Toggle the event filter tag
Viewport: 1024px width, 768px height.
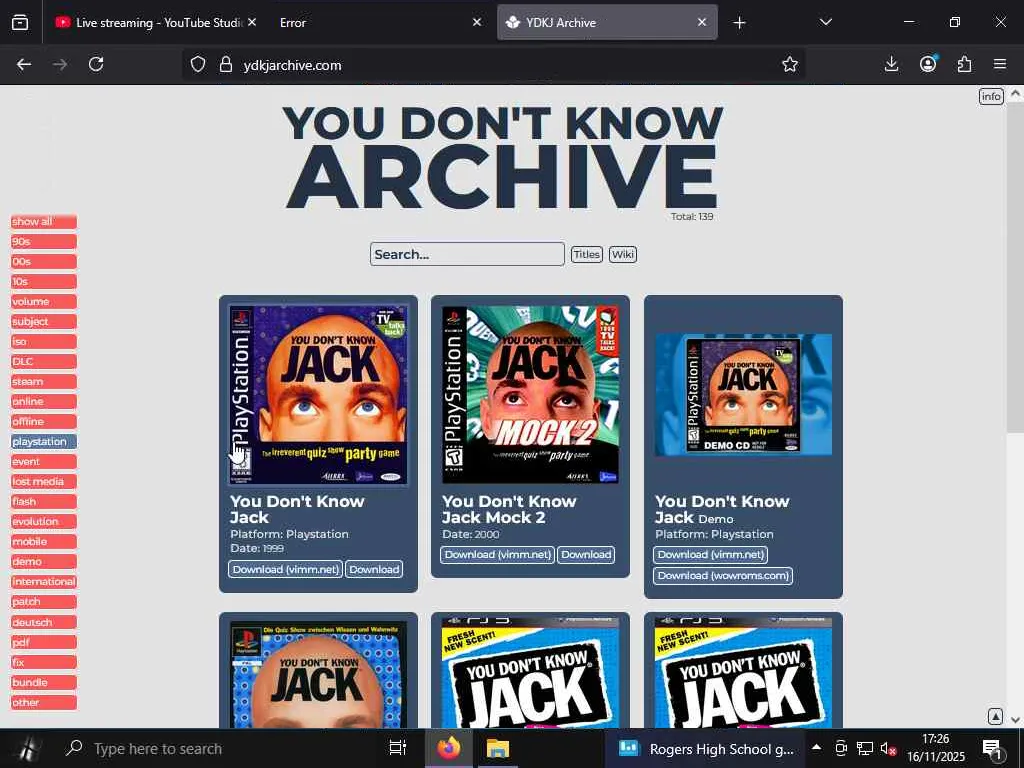click(44, 462)
